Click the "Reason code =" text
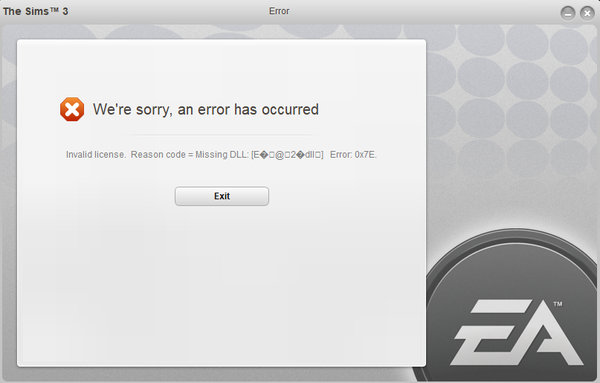 (162, 155)
